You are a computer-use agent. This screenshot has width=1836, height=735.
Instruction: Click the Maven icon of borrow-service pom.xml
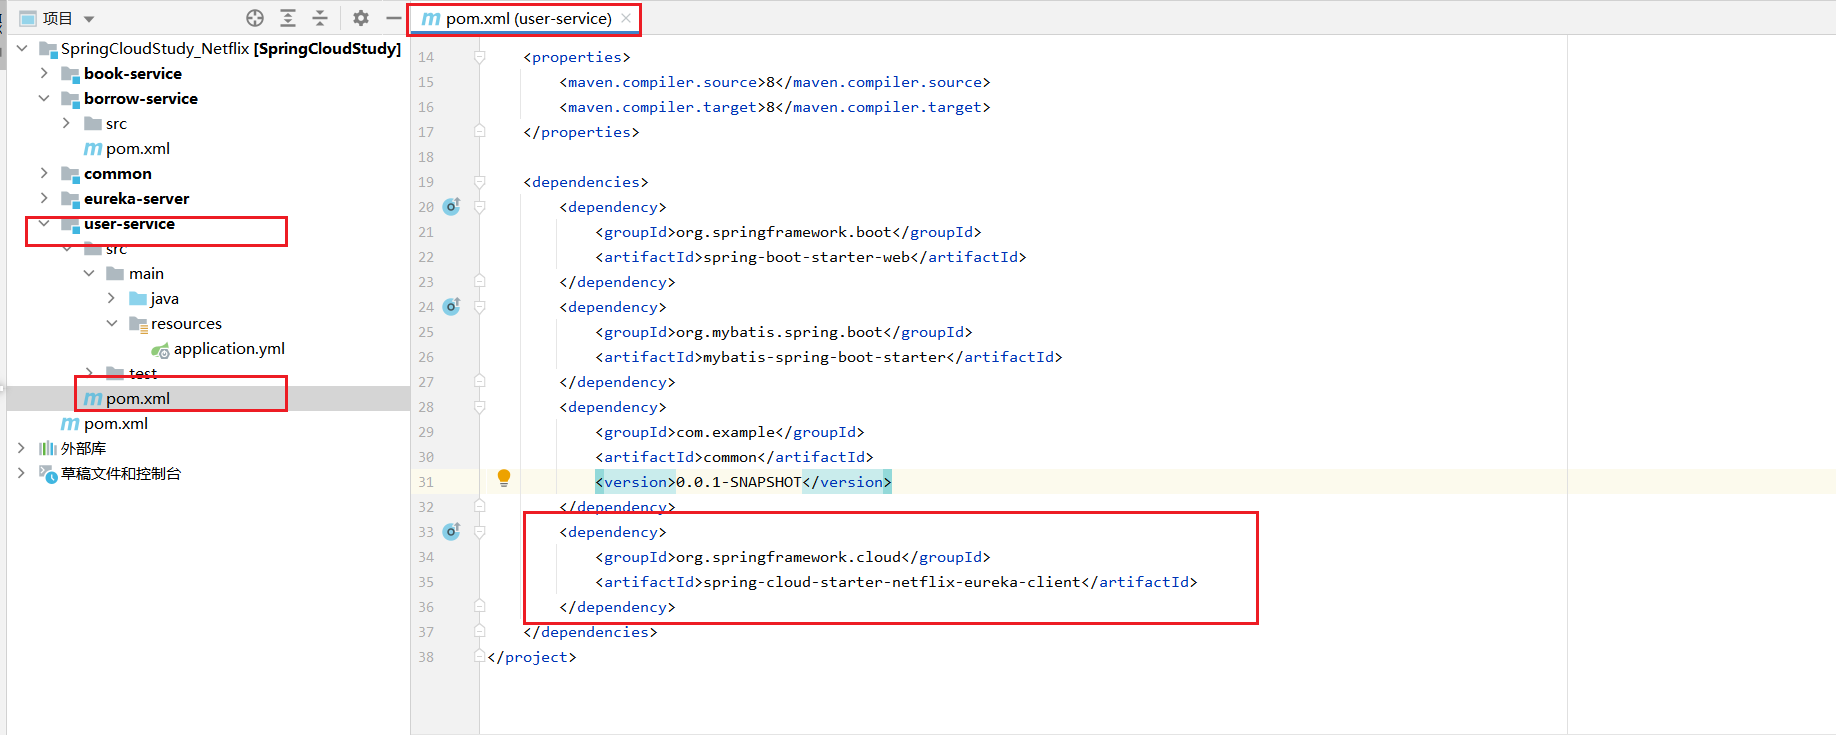(x=93, y=148)
